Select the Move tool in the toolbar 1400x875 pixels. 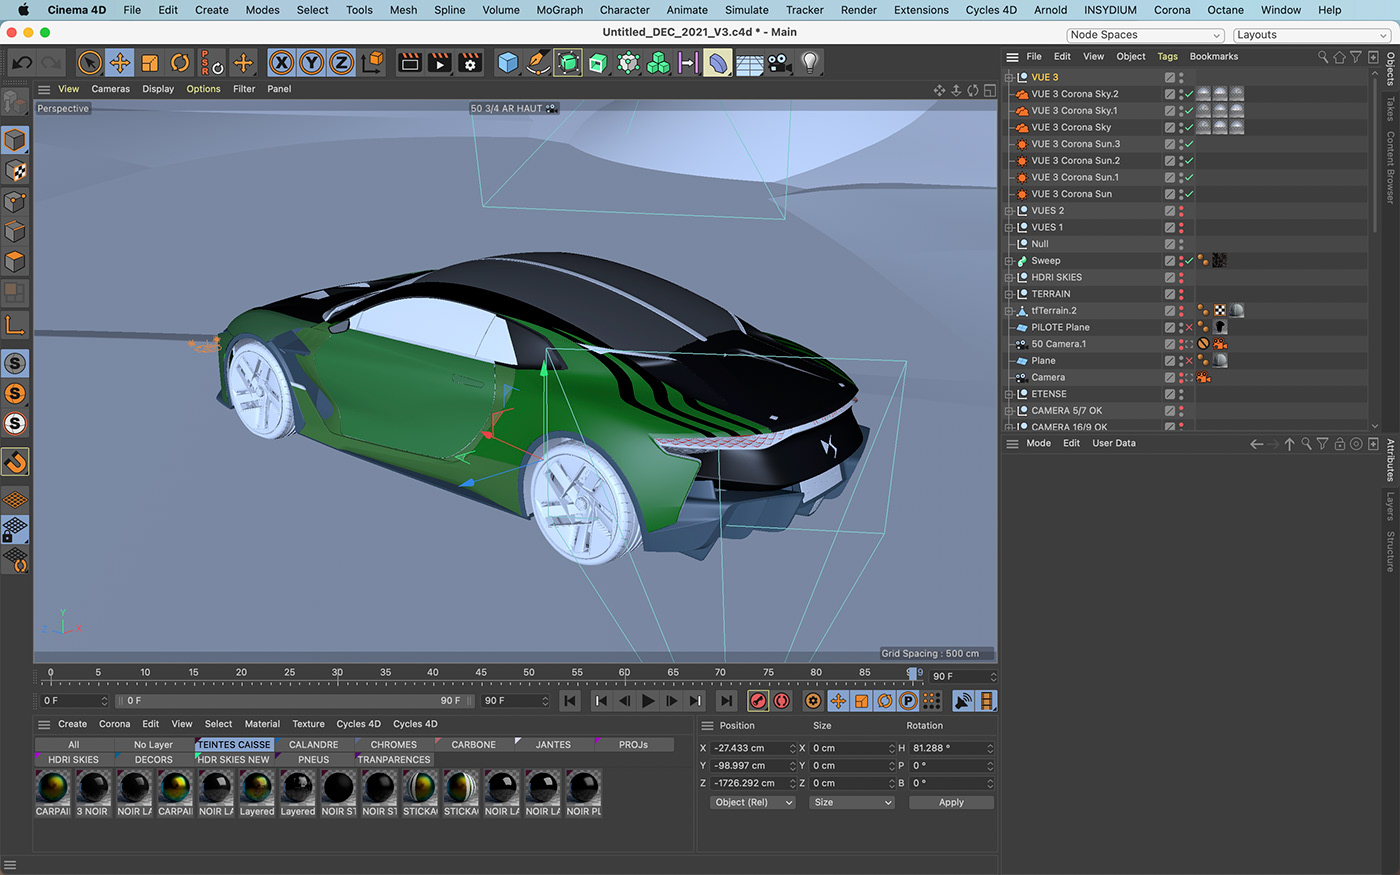(119, 62)
